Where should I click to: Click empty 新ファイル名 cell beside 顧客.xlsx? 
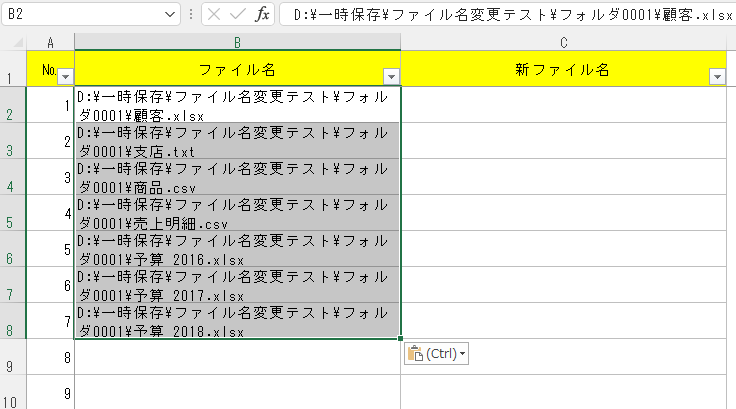tap(563, 105)
